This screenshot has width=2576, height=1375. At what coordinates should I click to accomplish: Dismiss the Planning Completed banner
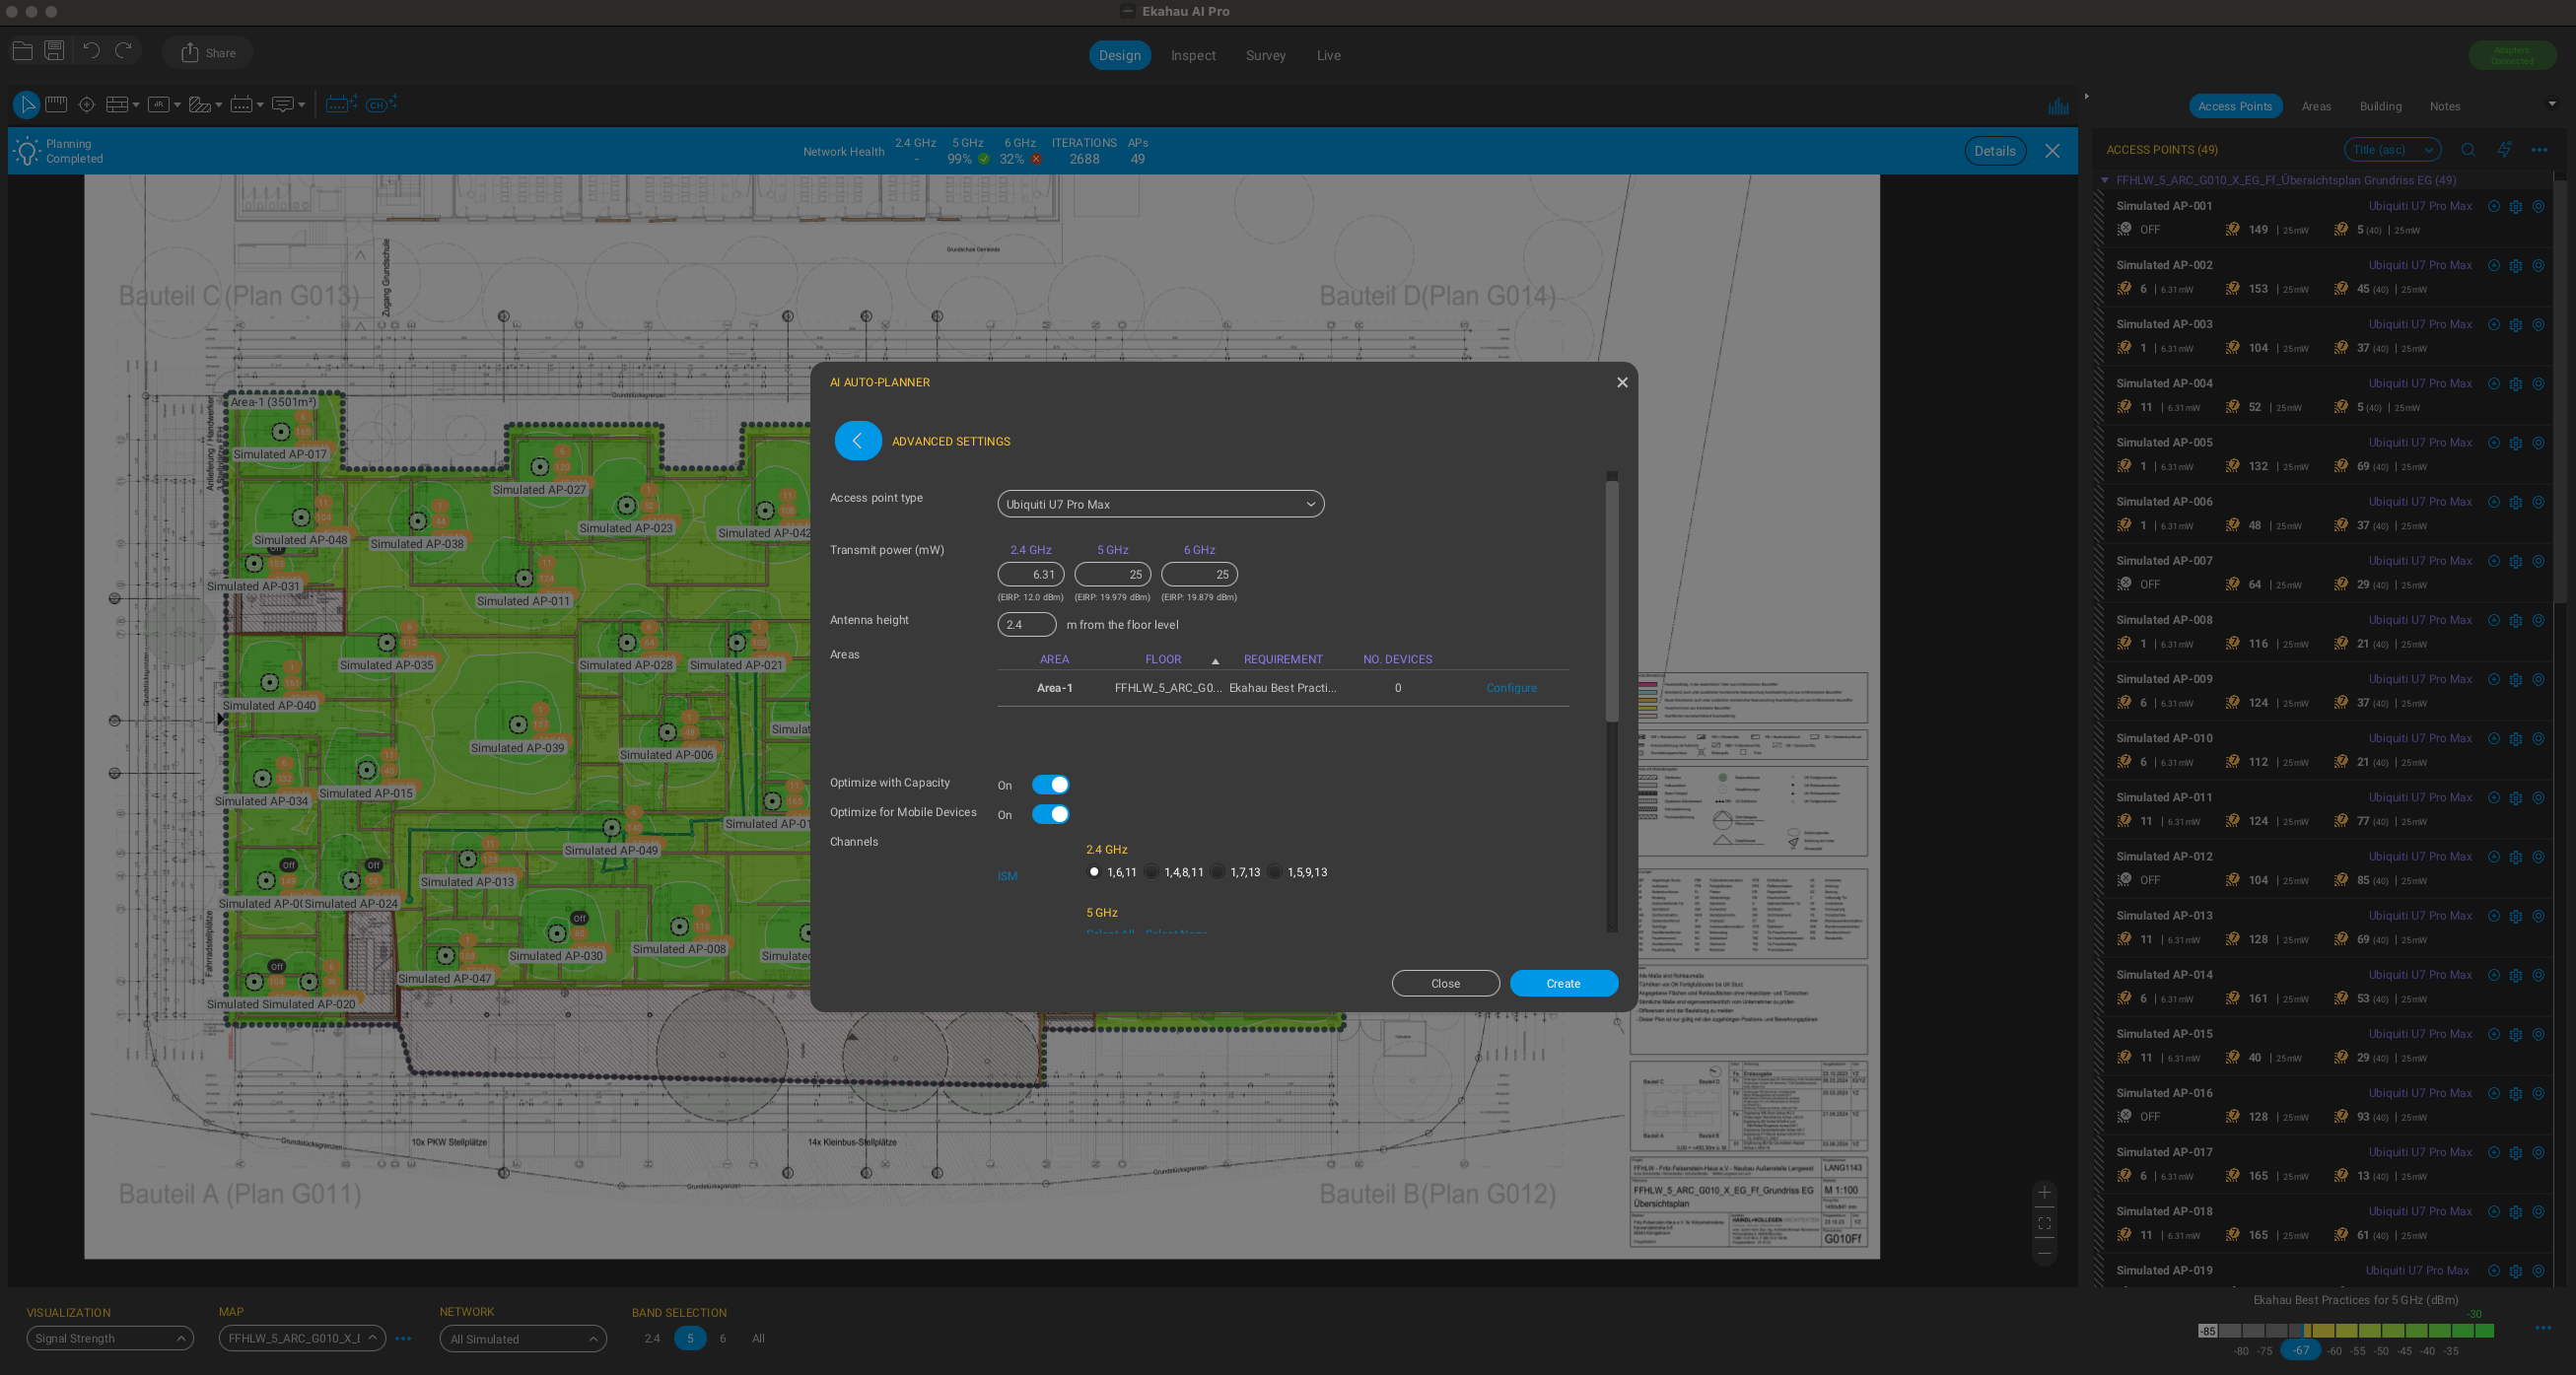tap(2052, 151)
